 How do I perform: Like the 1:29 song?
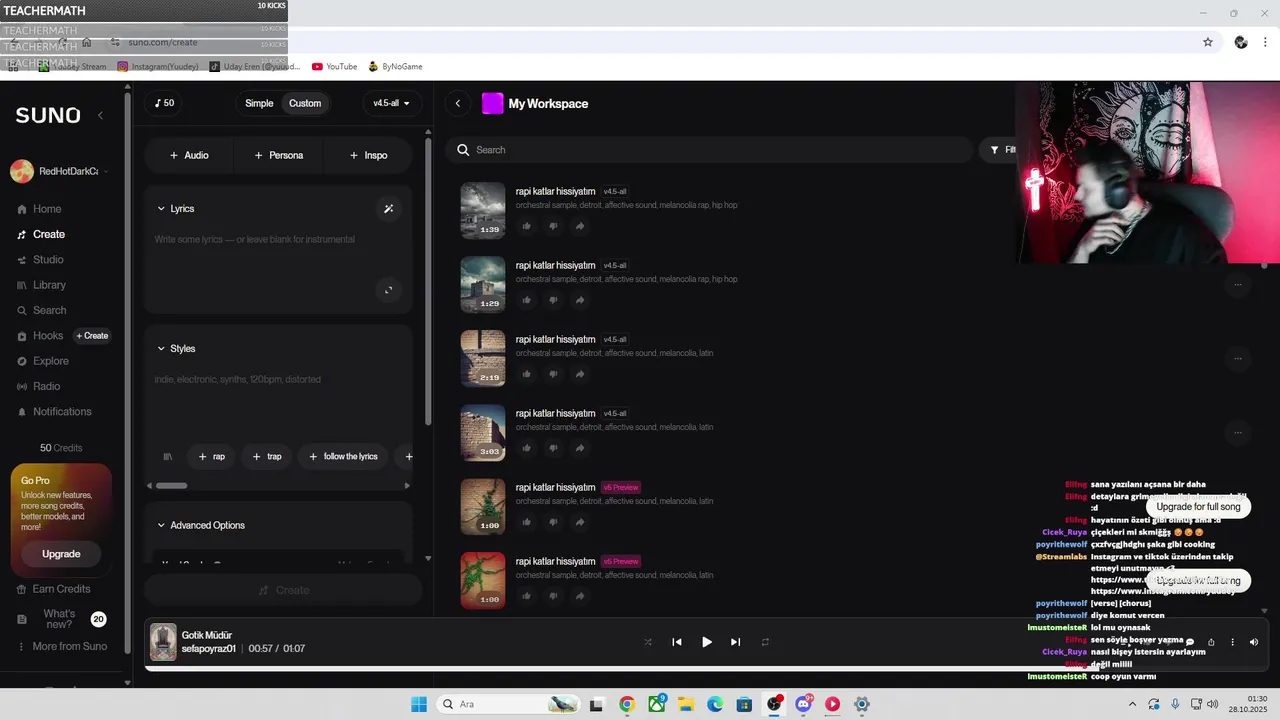(527, 300)
